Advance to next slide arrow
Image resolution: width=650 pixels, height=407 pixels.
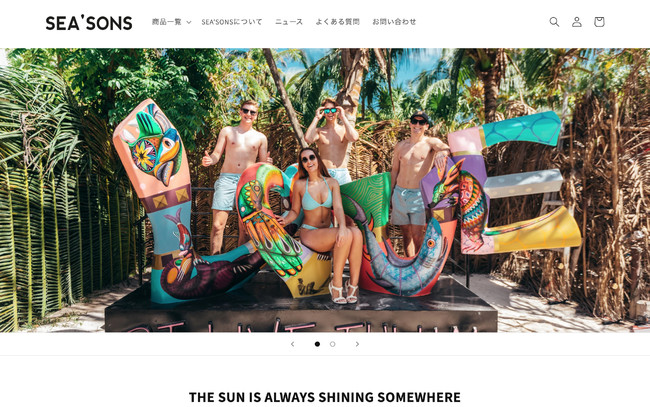click(x=357, y=344)
